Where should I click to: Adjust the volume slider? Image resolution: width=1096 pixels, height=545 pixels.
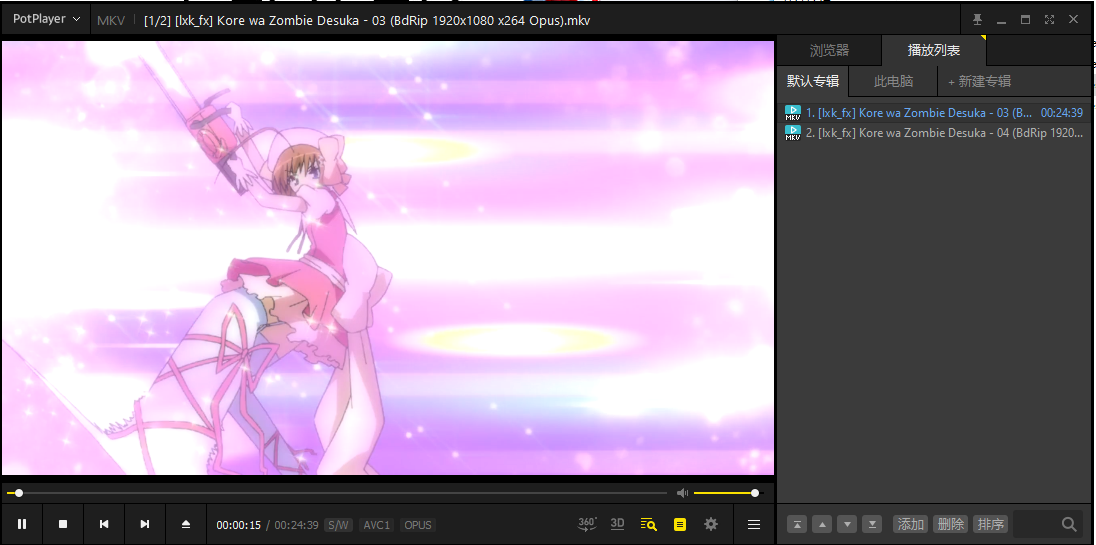727,493
